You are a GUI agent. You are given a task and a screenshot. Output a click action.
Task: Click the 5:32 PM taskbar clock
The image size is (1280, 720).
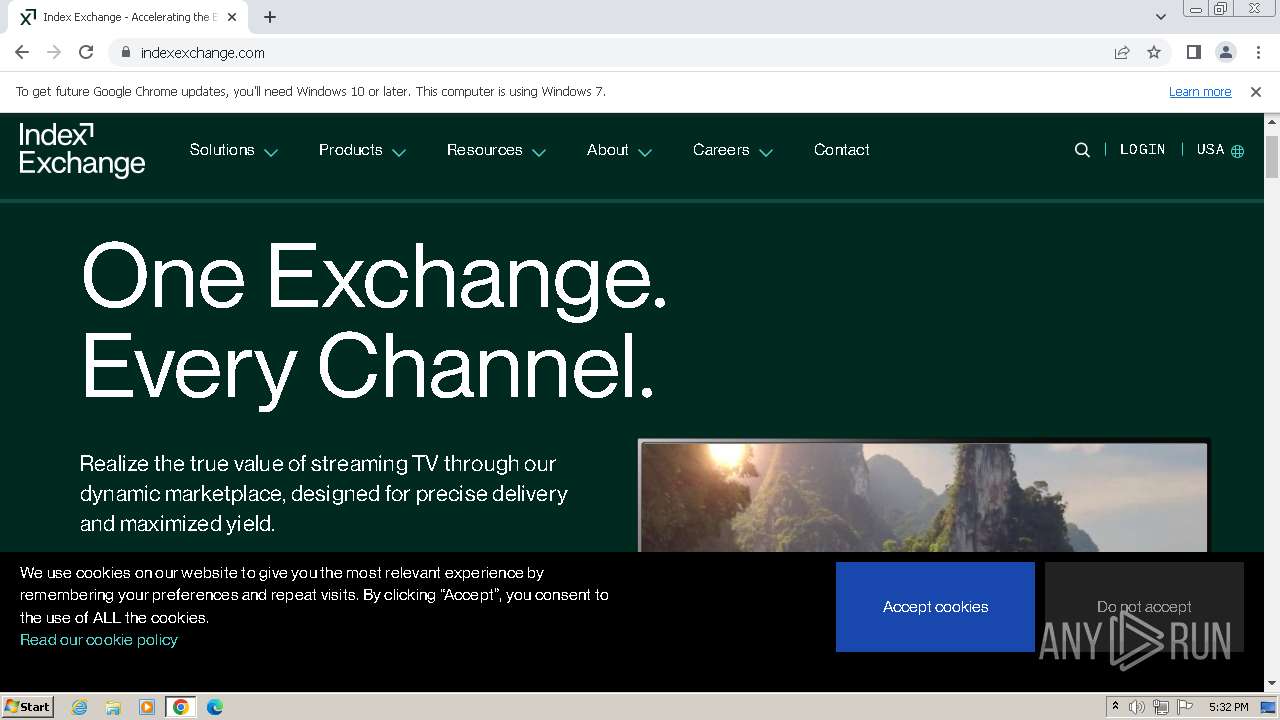(x=1228, y=707)
